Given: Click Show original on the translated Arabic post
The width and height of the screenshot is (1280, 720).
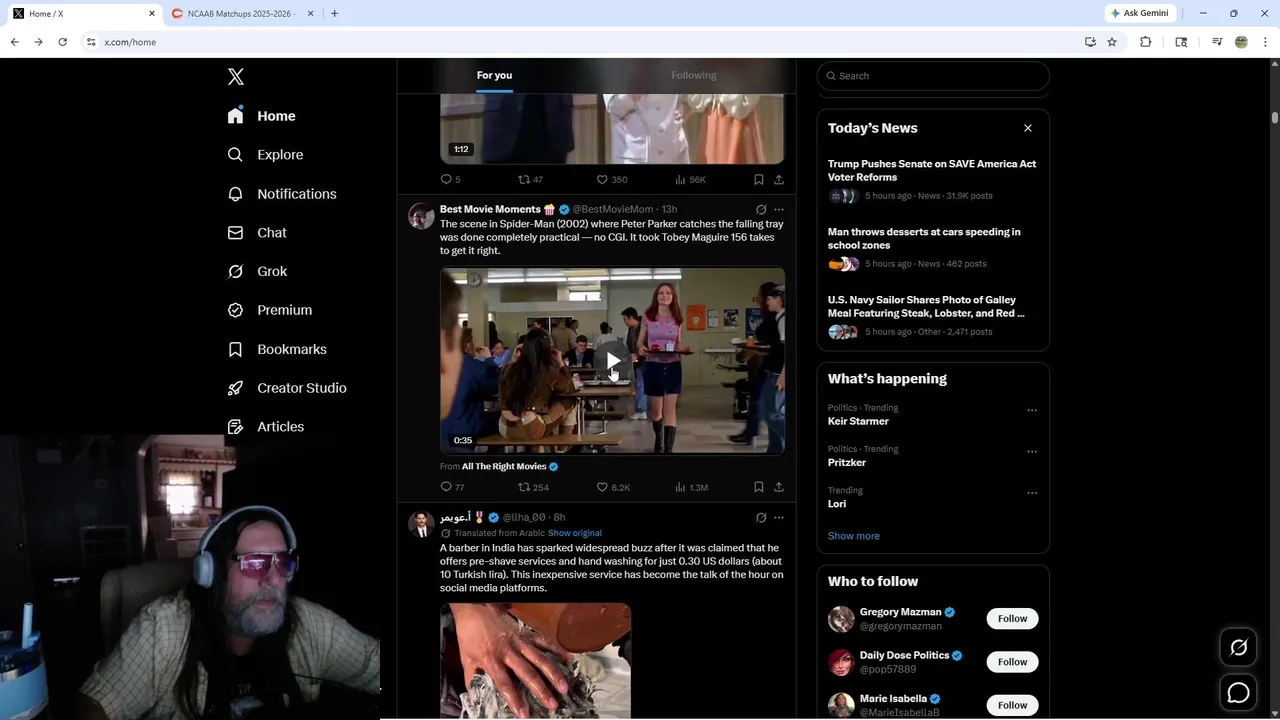Looking at the screenshot, I should point(575,533).
